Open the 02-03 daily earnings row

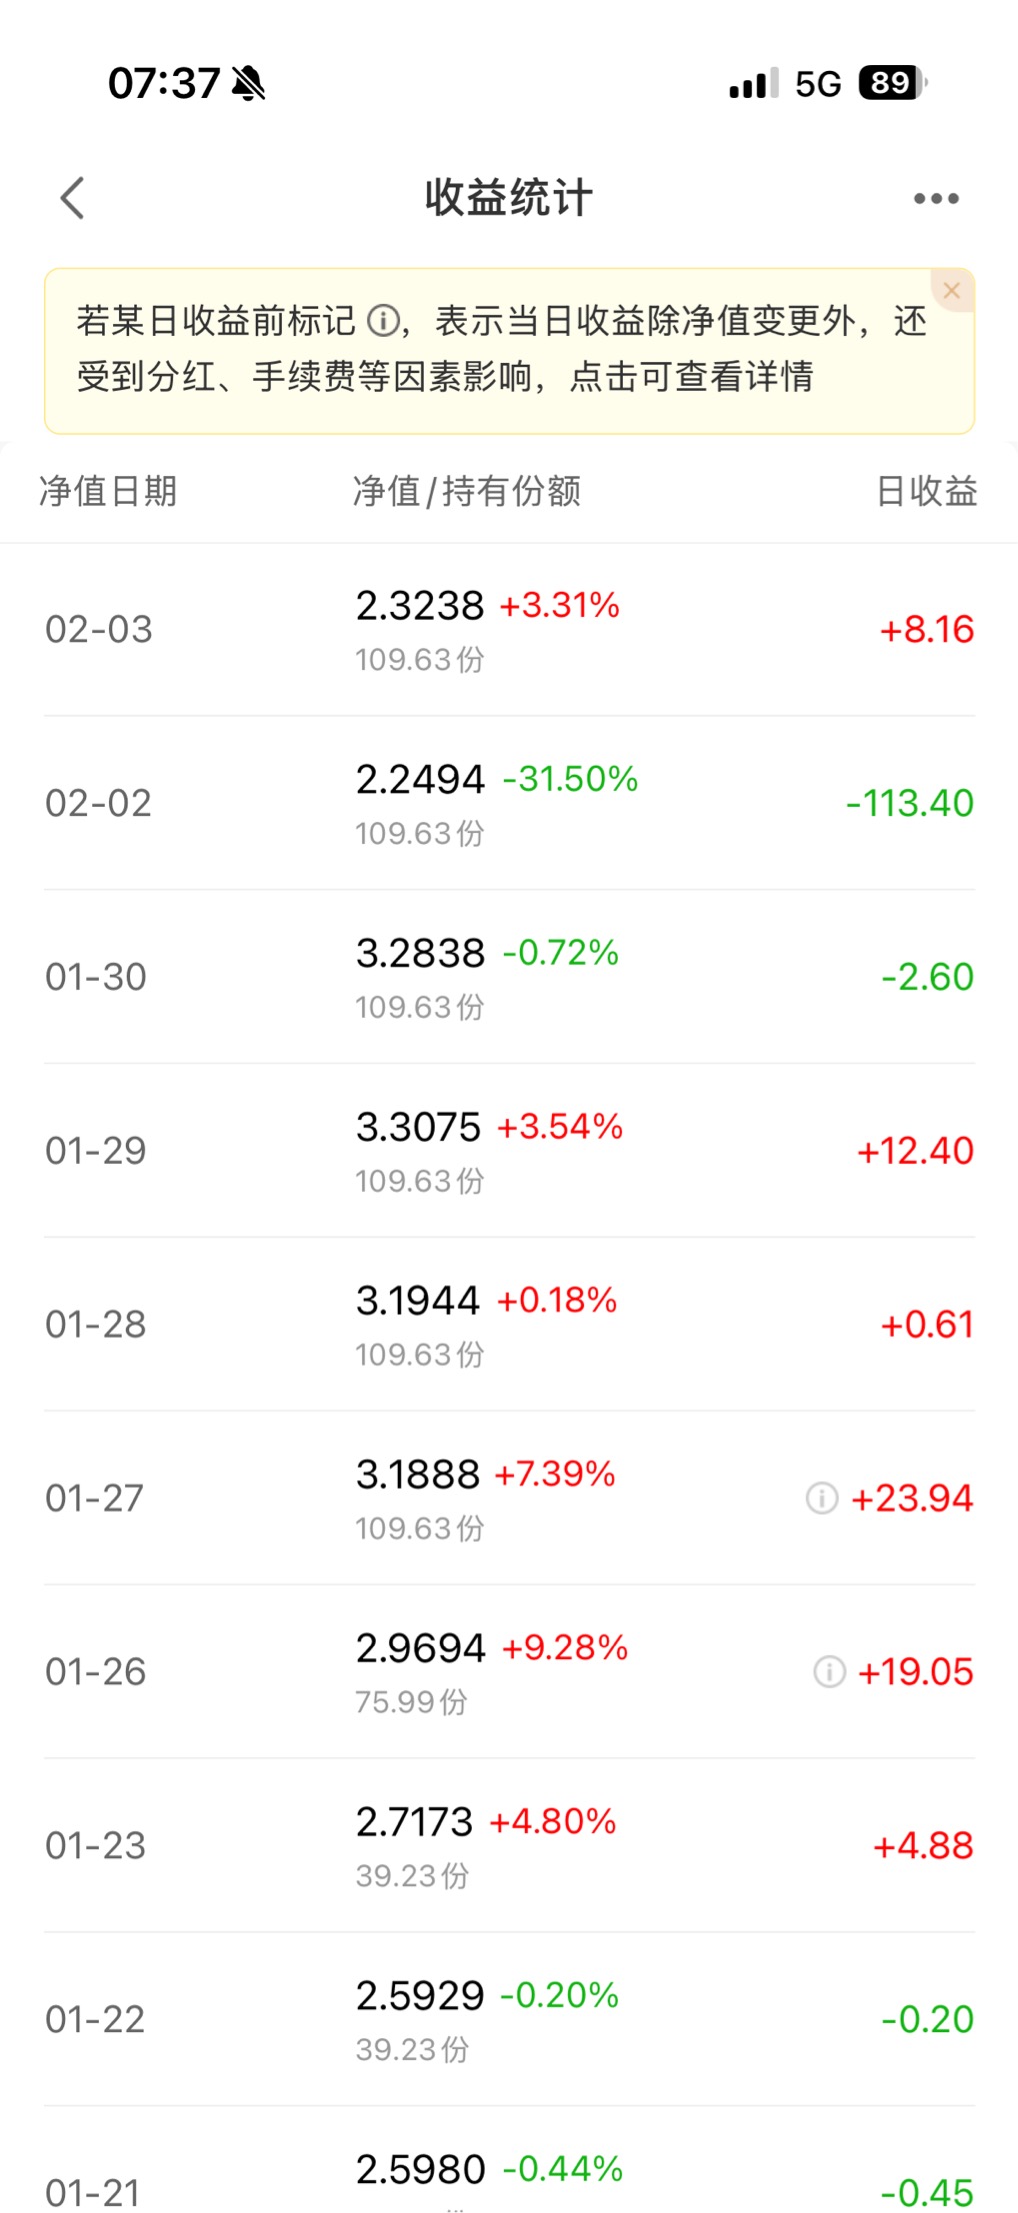(x=509, y=630)
